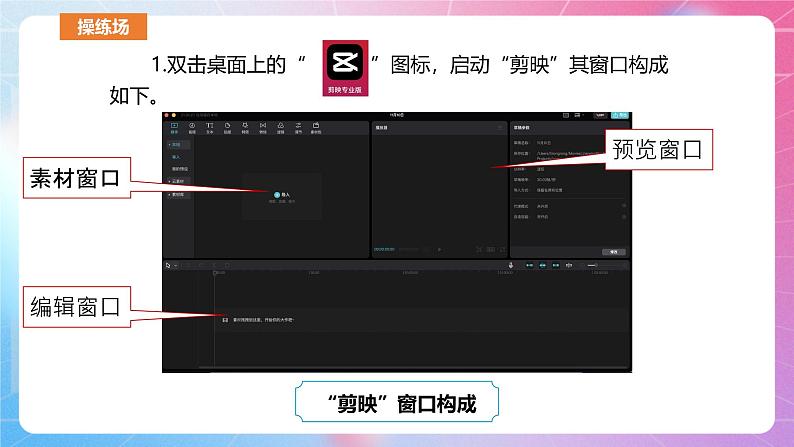The height and width of the screenshot is (447, 794).
Task: Select 我的预设 in the left sidebar
Action: [x=180, y=169]
